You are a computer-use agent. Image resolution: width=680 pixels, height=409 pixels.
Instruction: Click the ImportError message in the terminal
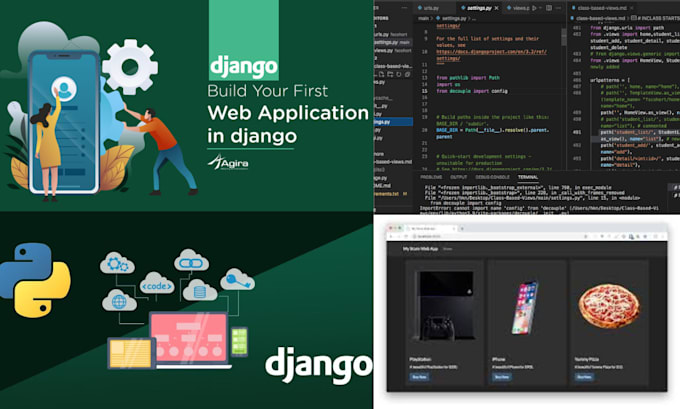point(540,208)
